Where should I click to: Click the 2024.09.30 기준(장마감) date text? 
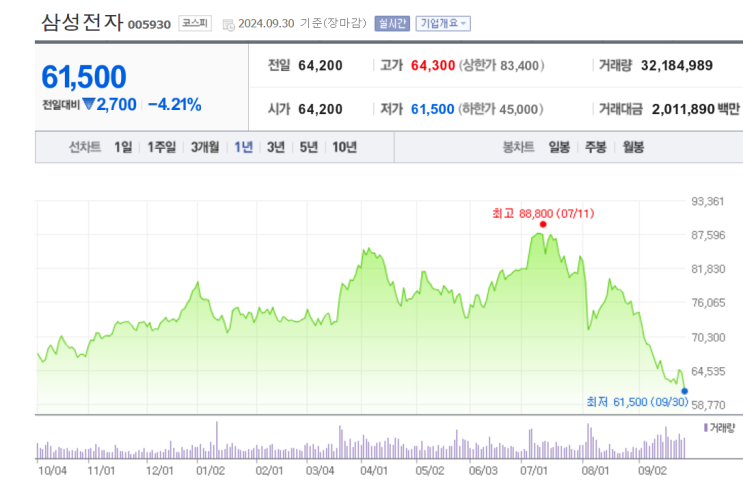[x=302, y=23]
